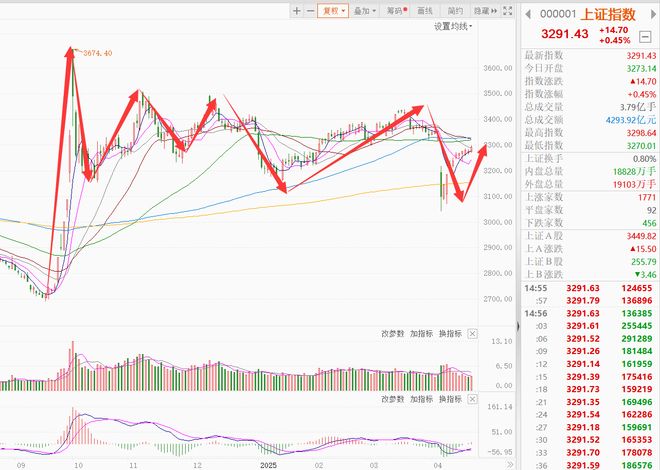Click 换指标 in the MACD panel

pos(450,399)
